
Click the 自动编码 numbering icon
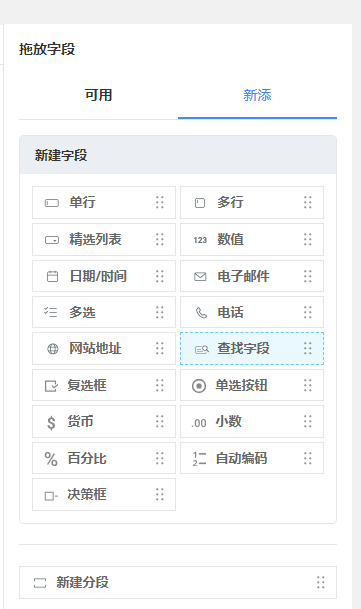(x=199, y=459)
